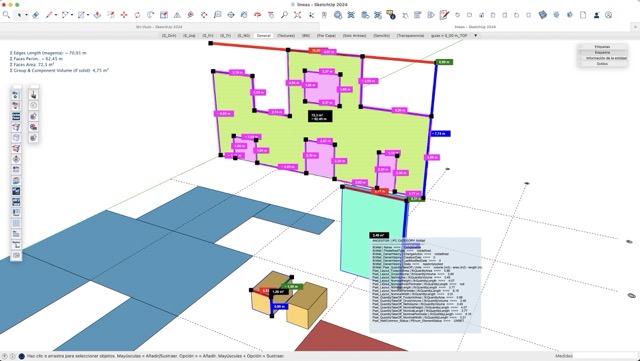Click the Medidas measurements input box
This screenshot has height=361, width=640.
click(x=605, y=356)
